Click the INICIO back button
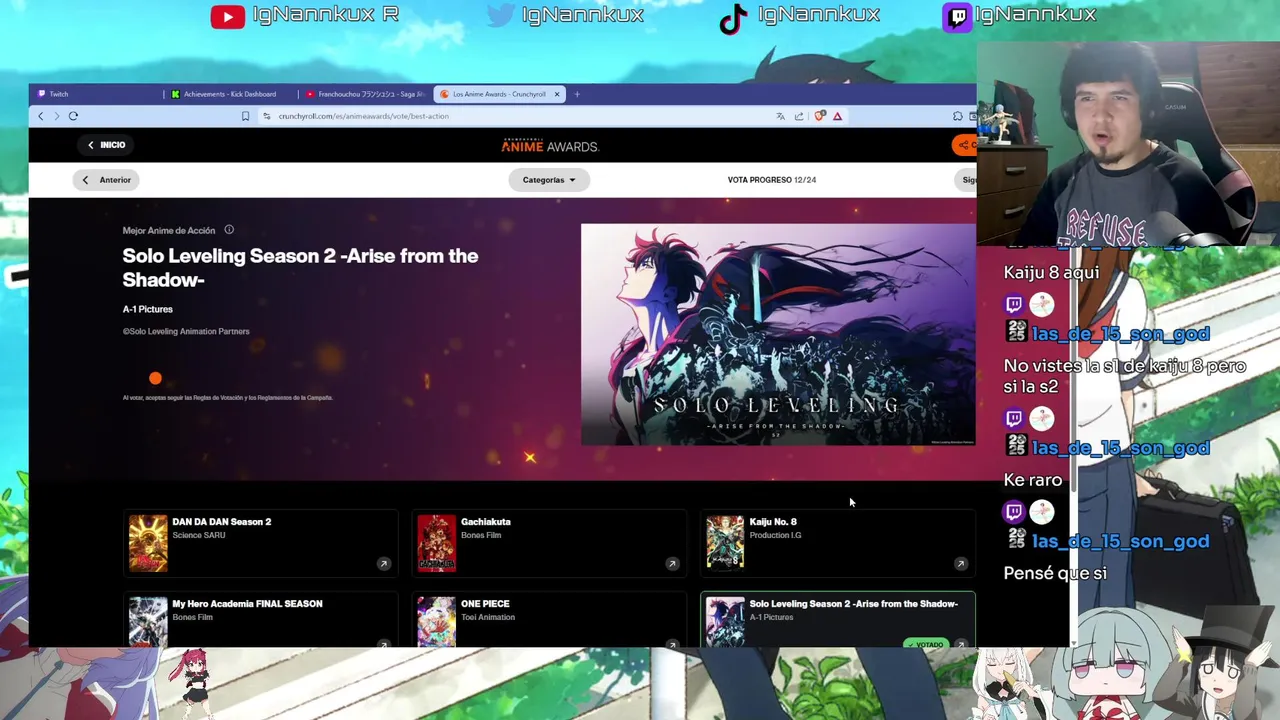The image size is (1280, 720). [x=106, y=145]
